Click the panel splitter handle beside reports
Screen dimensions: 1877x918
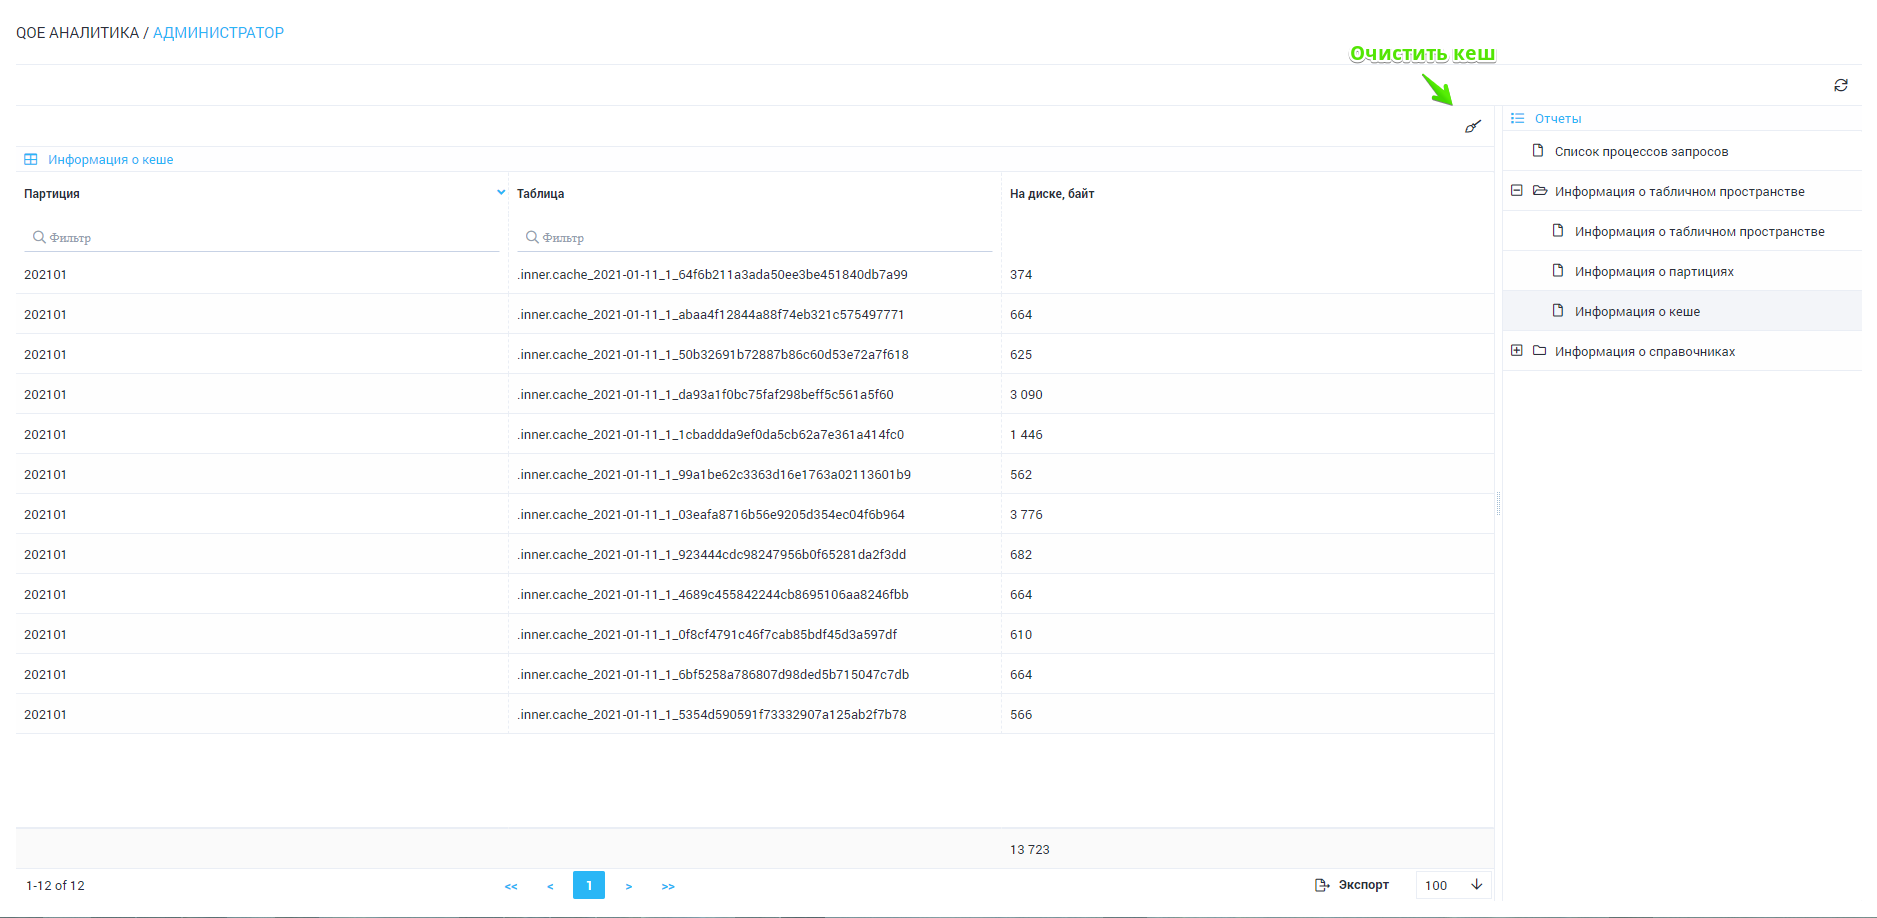(1498, 504)
